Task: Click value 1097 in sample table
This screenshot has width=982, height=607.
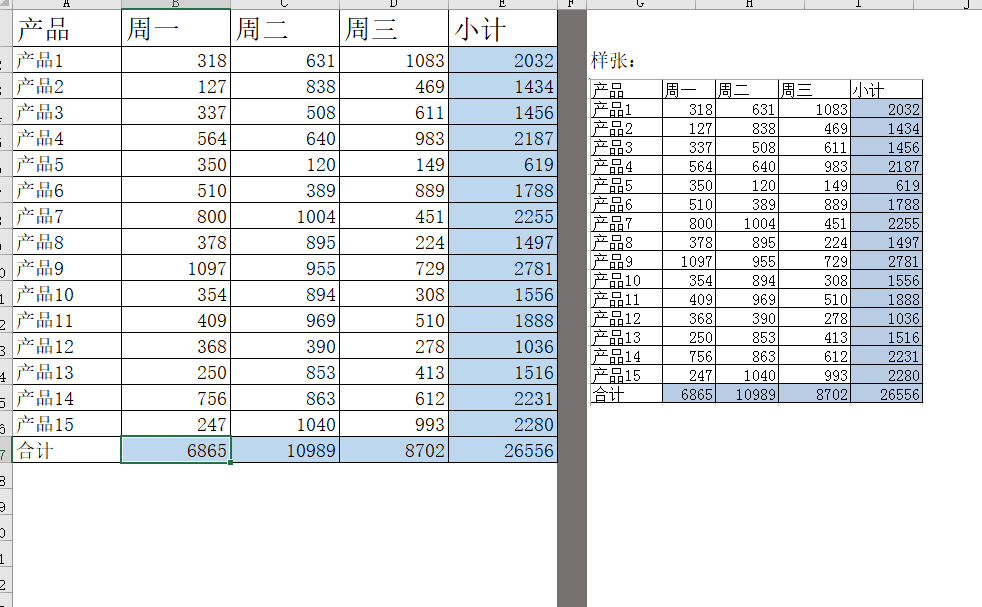Action: click(689, 261)
